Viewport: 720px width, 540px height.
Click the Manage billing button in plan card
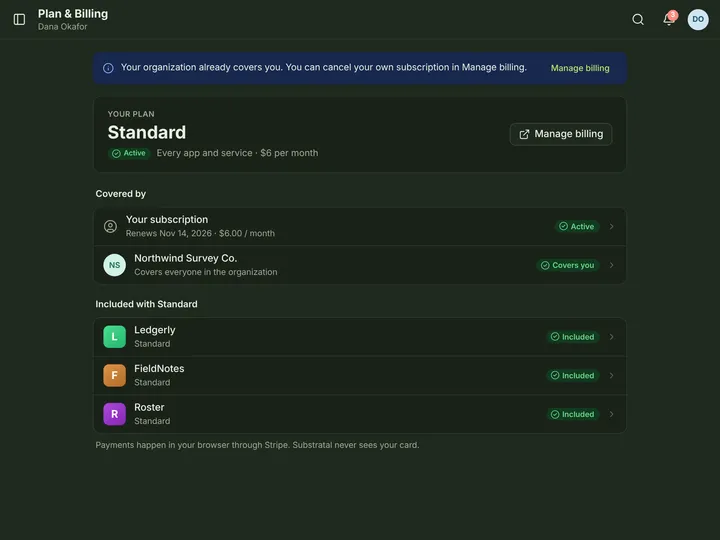click(561, 134)
